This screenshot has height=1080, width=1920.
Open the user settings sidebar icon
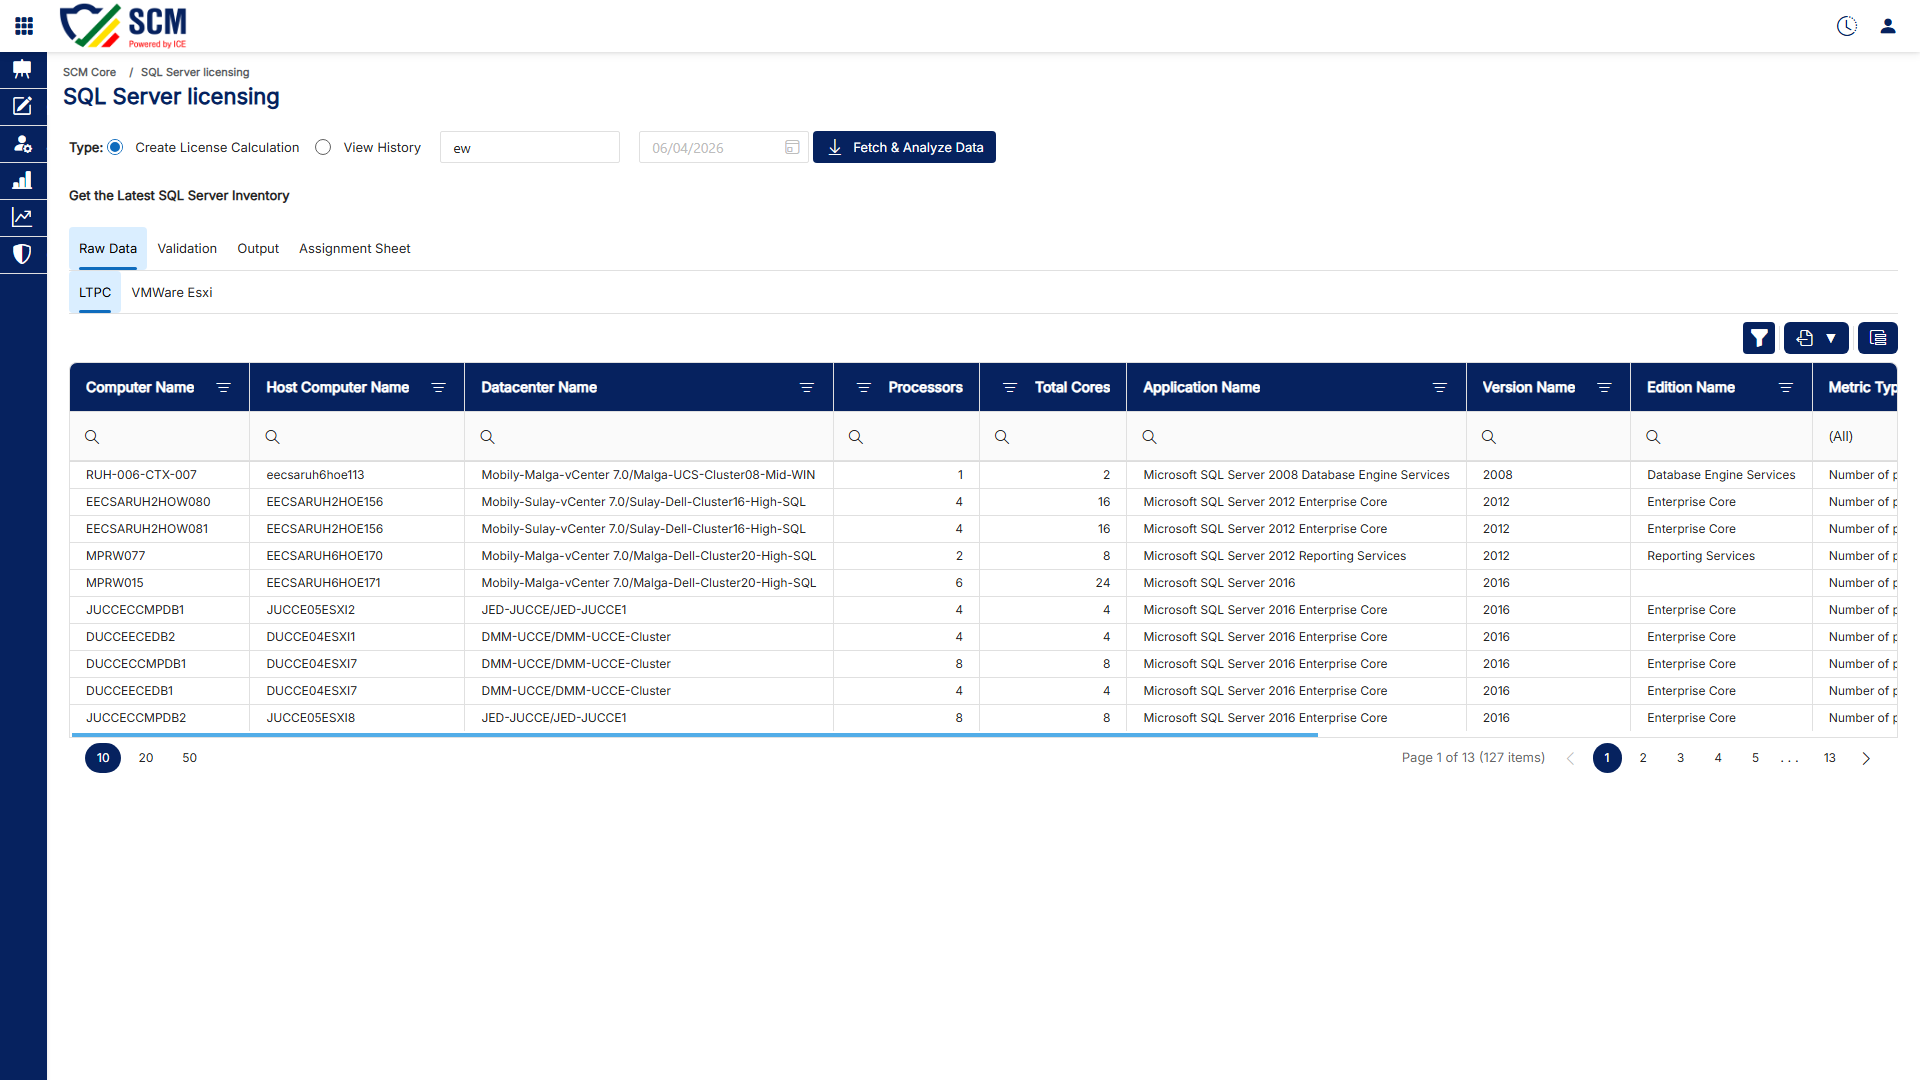[x=22, y=143]
